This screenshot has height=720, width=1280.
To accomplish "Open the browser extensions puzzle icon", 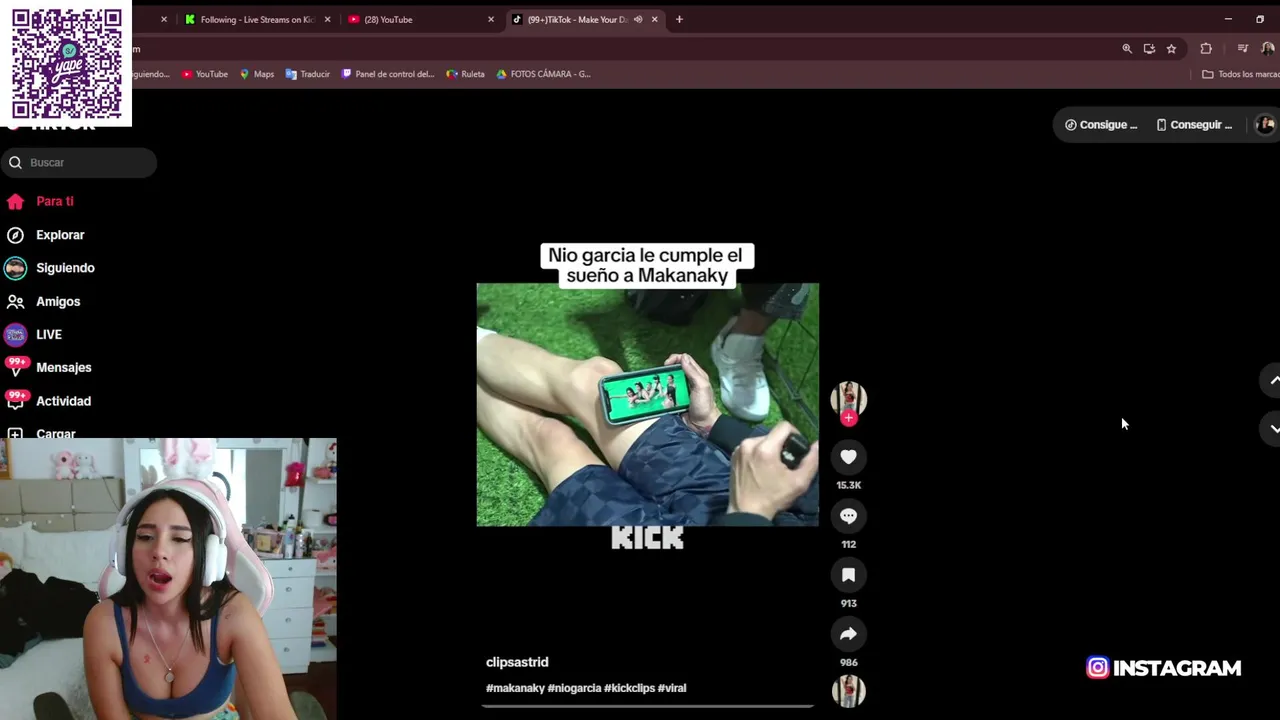I will click(x=1206, y=48).
